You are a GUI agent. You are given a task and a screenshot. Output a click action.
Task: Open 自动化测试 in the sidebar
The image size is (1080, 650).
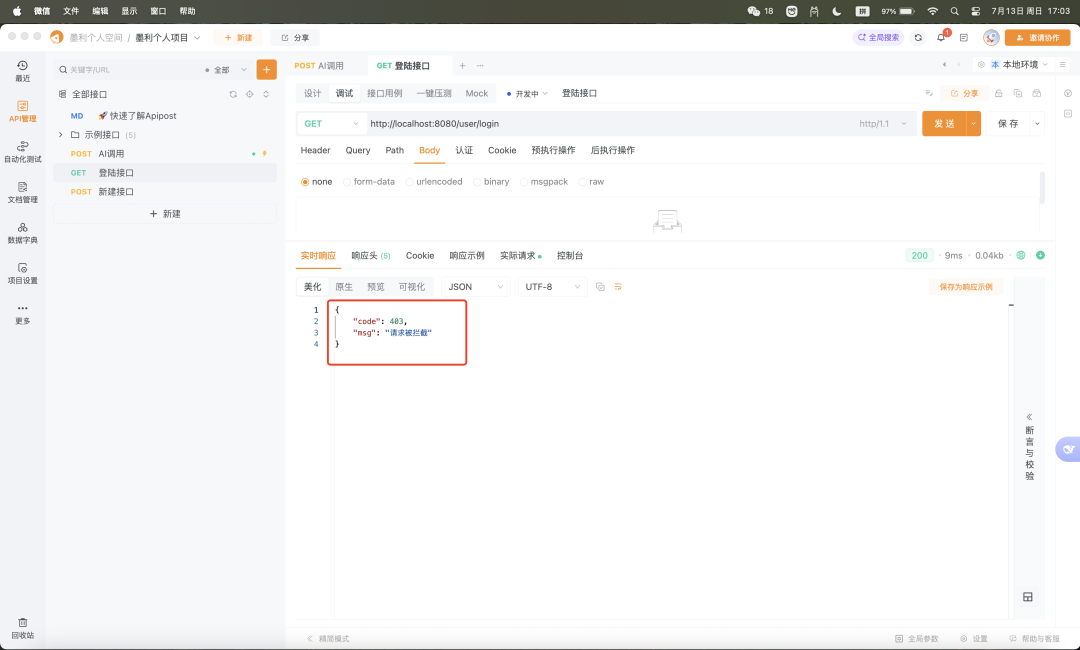point(23,151)
